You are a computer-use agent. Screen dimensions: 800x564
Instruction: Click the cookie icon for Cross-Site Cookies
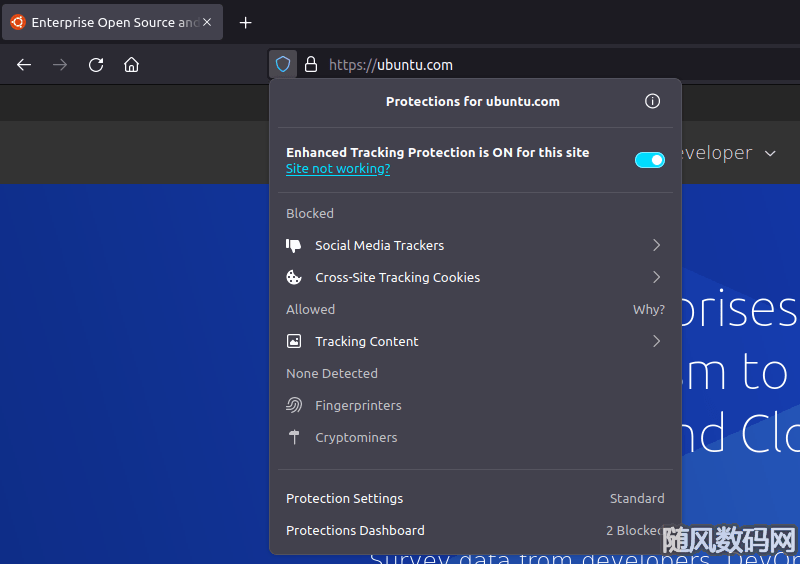tap(294, 277)
